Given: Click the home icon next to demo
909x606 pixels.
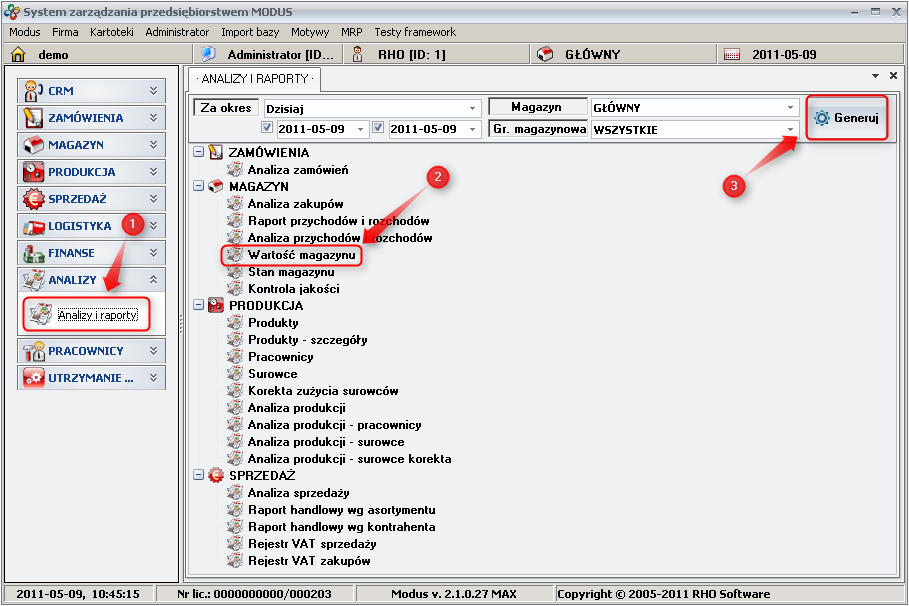Looking at the screenshot, I should pos(17,55).
